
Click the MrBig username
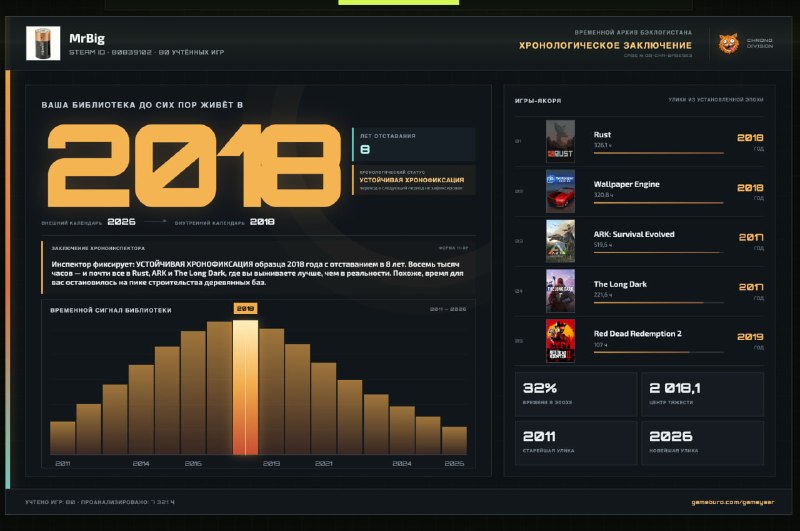[87, 38]
